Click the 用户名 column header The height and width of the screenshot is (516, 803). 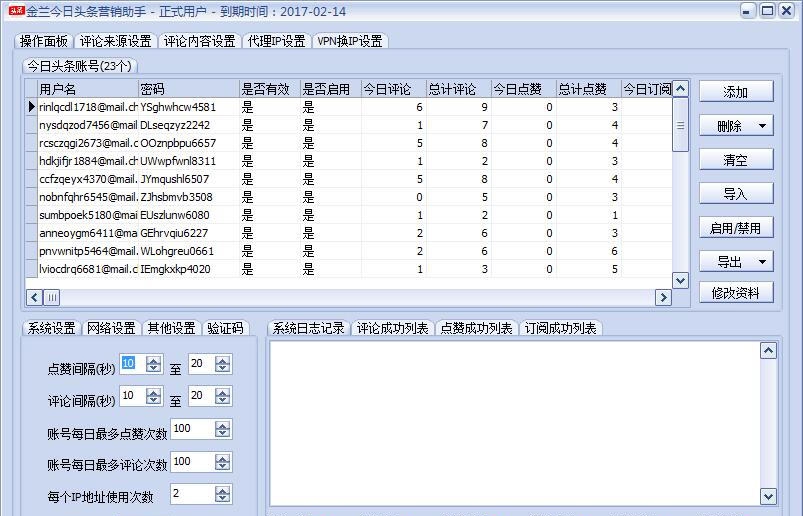(88, 89)
